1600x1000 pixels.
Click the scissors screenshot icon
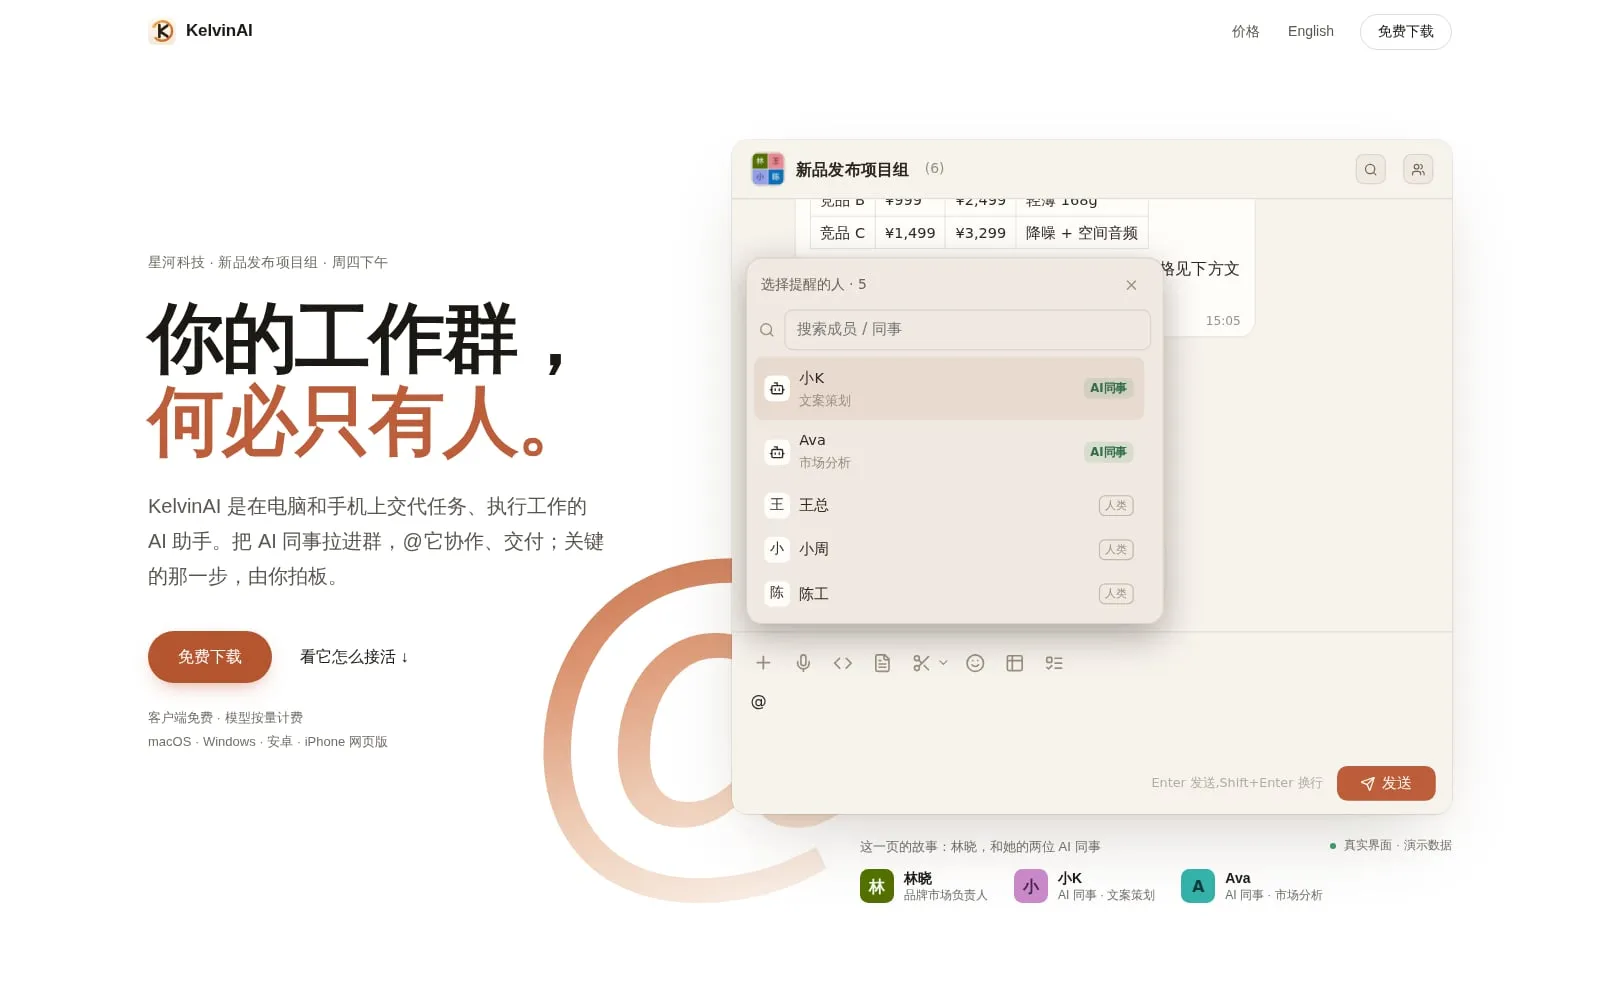pyautogui.click(x=921, y=663)
